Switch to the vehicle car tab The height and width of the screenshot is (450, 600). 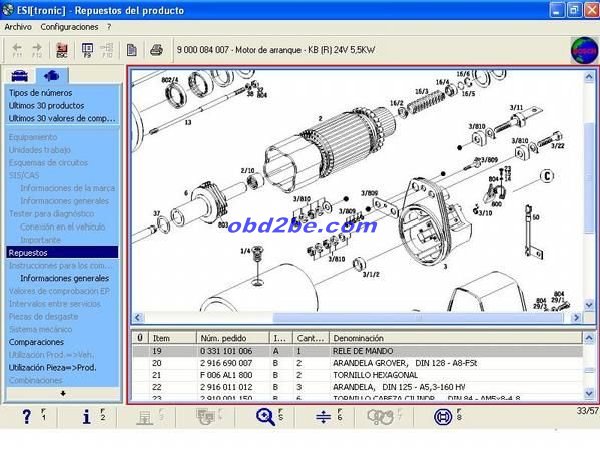coord(20,76)
